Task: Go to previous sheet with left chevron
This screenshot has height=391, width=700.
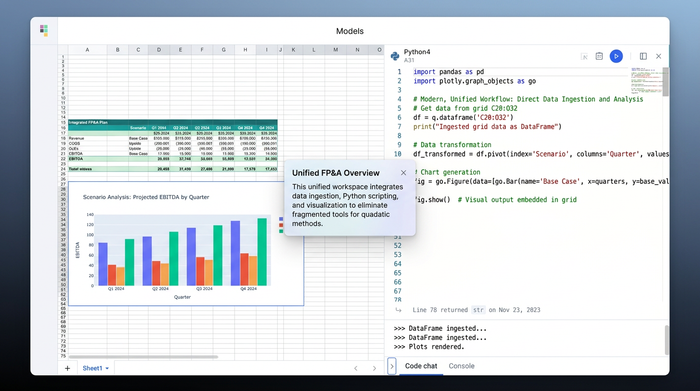Action: (356, 368)
